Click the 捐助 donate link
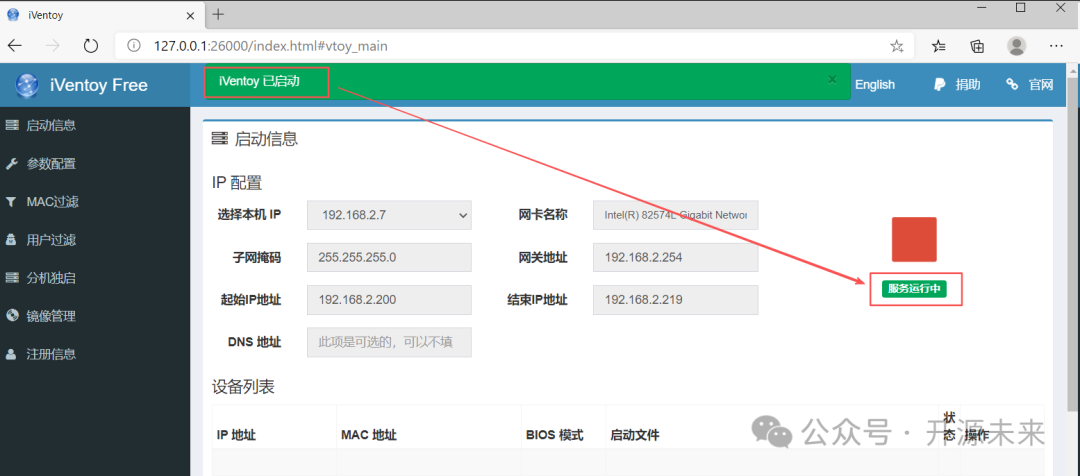Image resolution: width=1080 pixels, height=476 pixels. point(967,85)
